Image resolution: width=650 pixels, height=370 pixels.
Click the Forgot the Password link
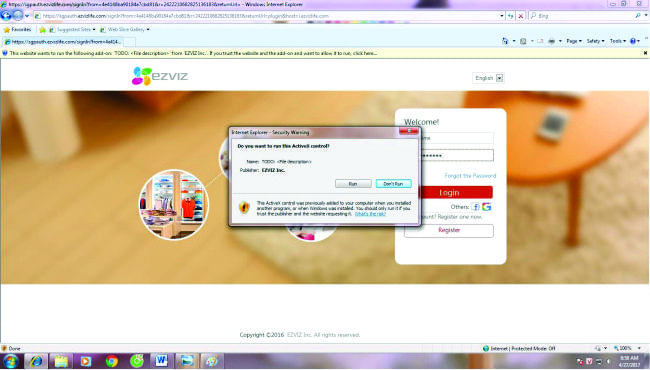click(x=470, y=176)
